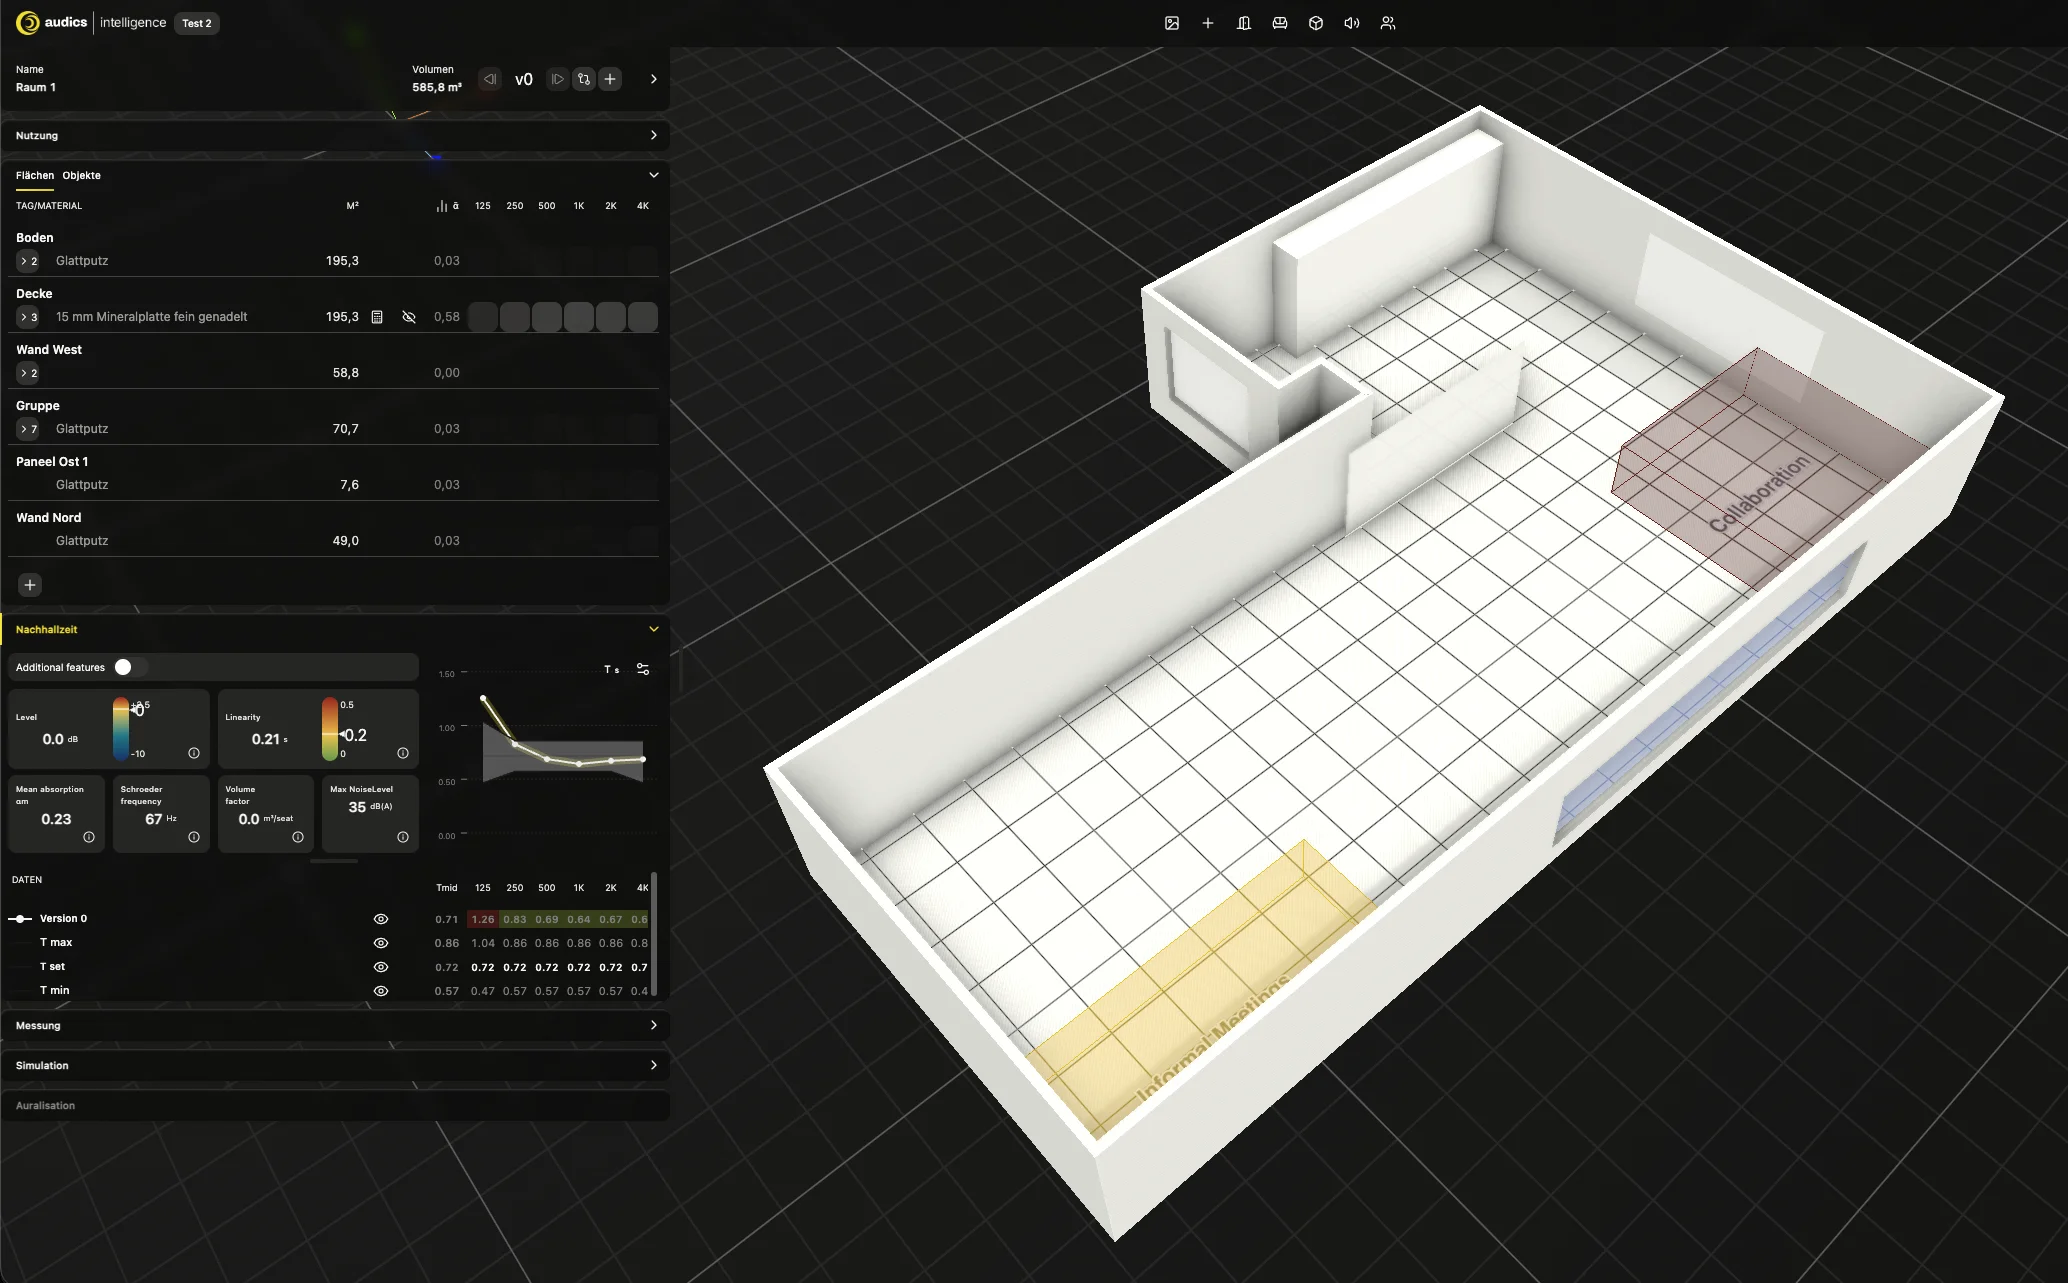The height and width of the screenshot is (1283, 2068).
Task: Collapse the Nachhallzeit panel
Action: point(654,629)
